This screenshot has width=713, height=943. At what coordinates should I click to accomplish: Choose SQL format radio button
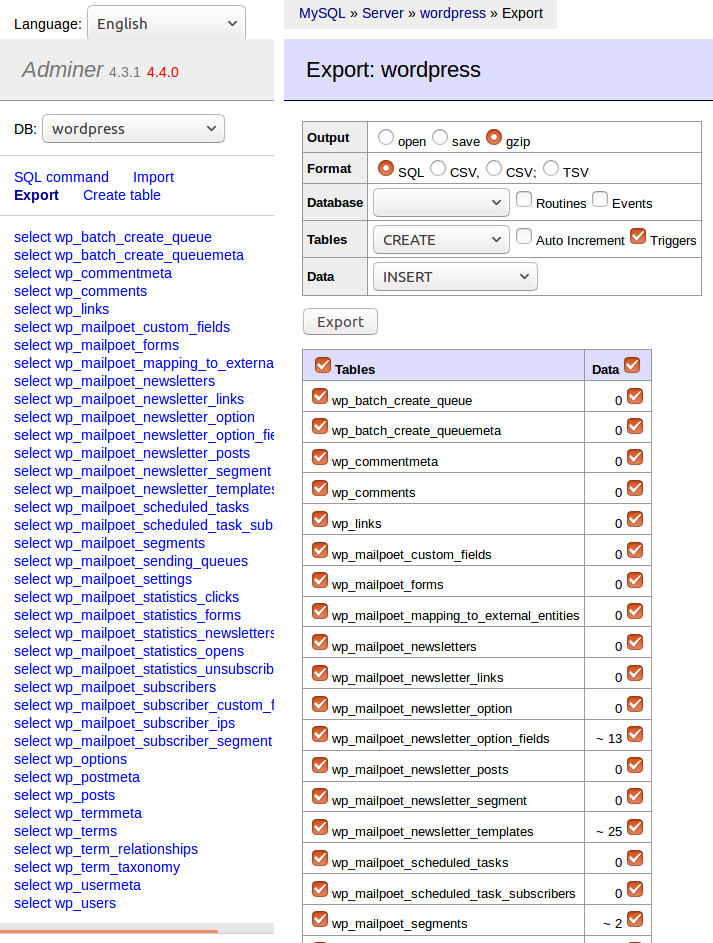(386, 168)
